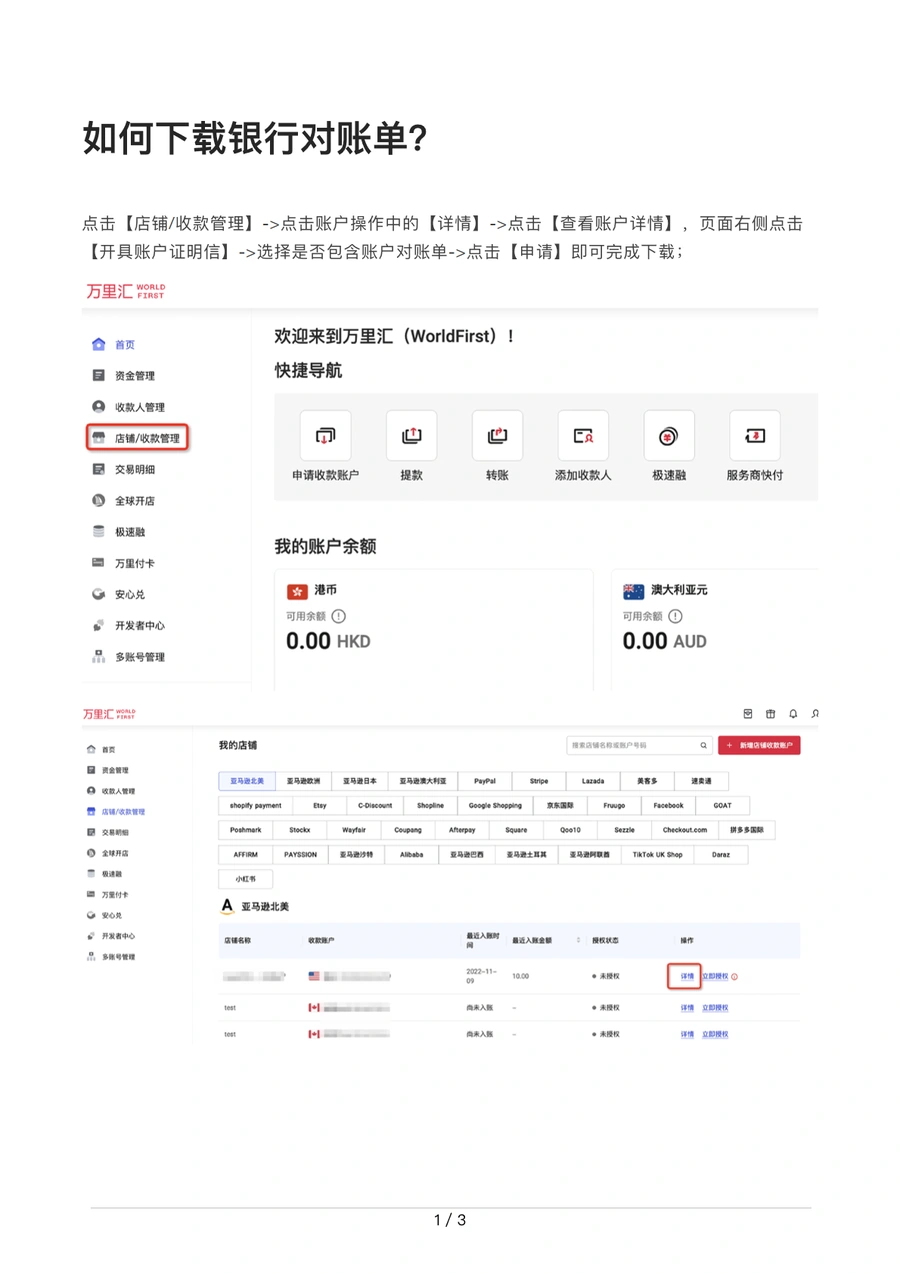The height and width of the screenshot is (1273, 900).
Task: Click the 服务商快付 quick navigation icon
Action: pyautogui.click(x=755, y=436)
